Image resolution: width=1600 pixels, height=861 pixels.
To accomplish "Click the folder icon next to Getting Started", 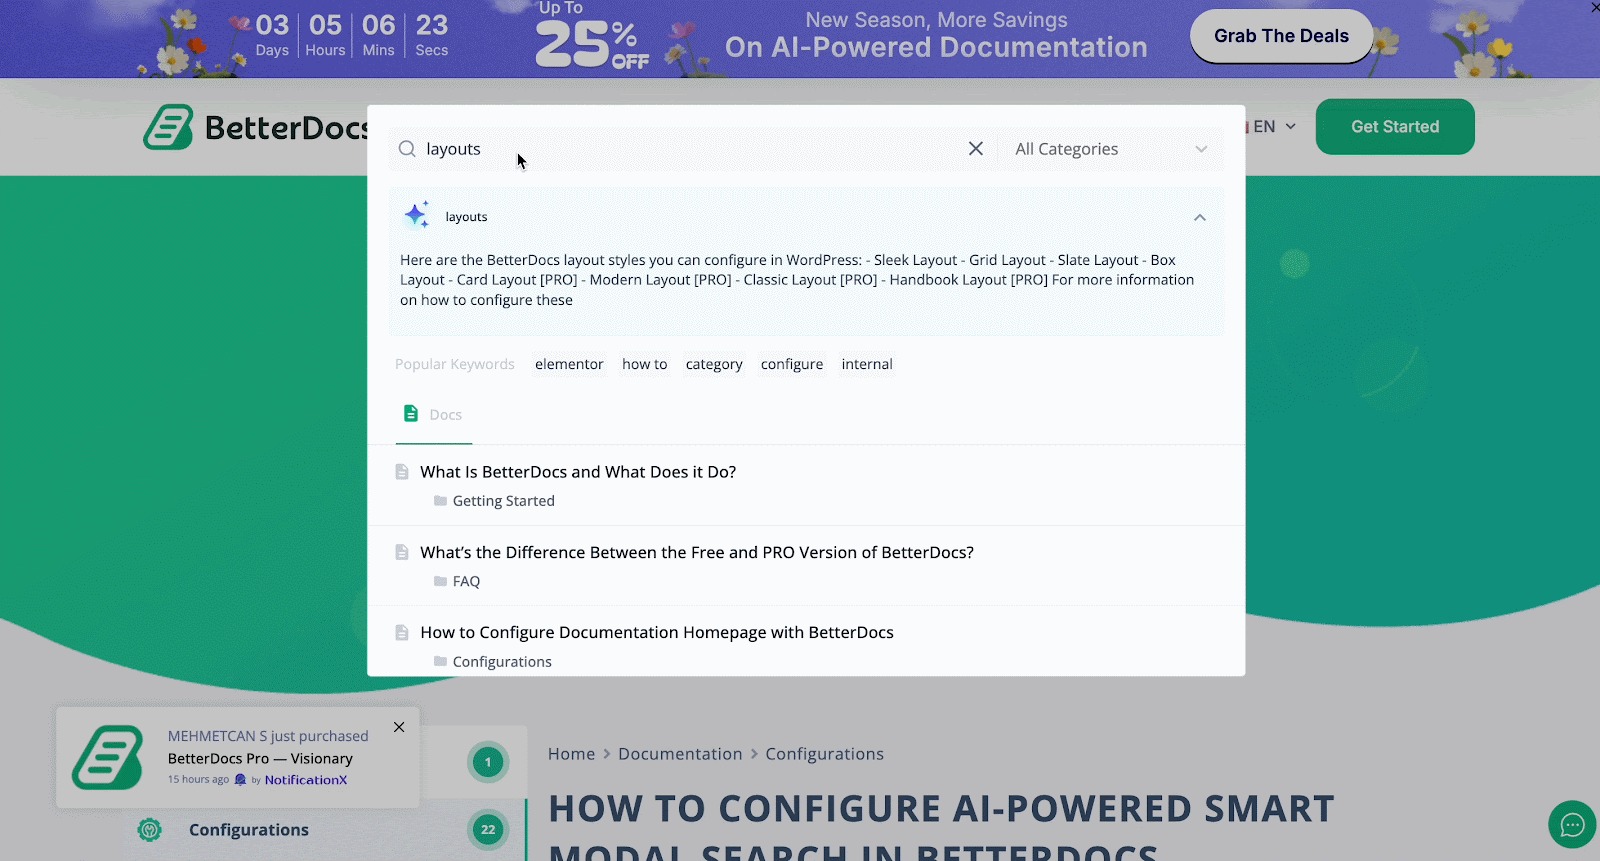I will (x=440, y=501).
